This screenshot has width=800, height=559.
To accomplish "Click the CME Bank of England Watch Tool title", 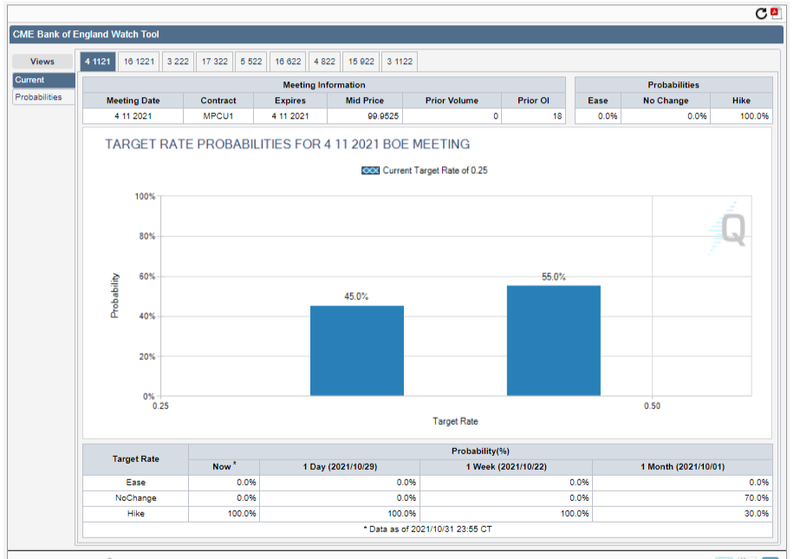I will (x=86, y=35).
